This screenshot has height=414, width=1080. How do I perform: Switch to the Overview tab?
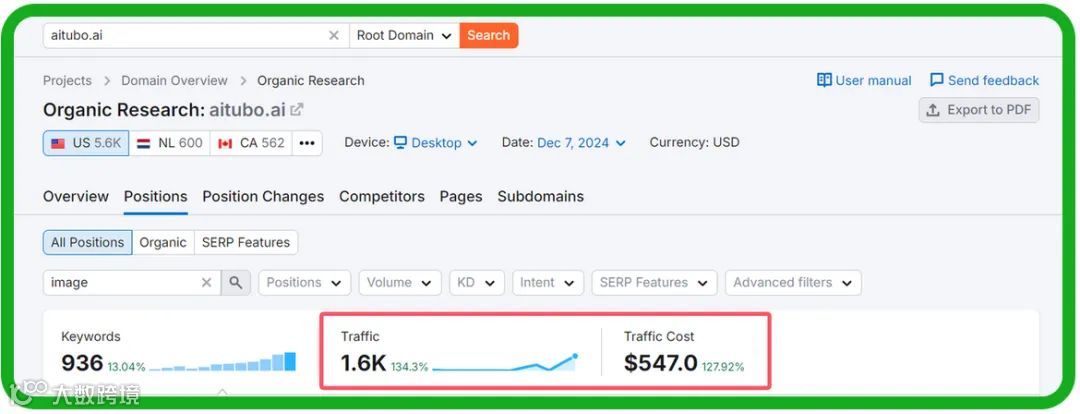pyautogui.click(x=76, y=196)
